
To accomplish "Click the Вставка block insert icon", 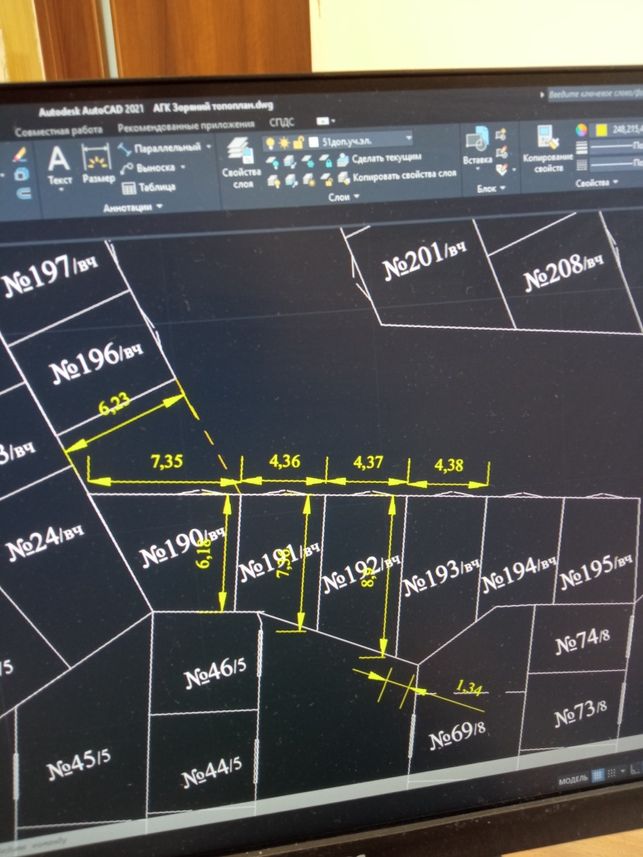I will coord(477,139).
